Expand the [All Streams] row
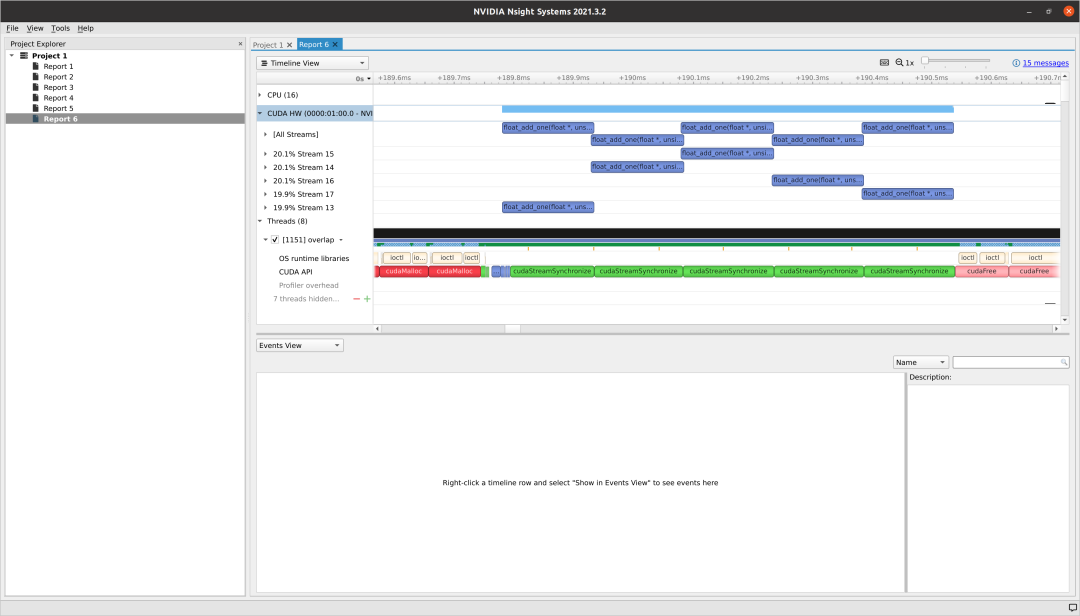This screenshot has width=1080, height=616. coord(265,134)
